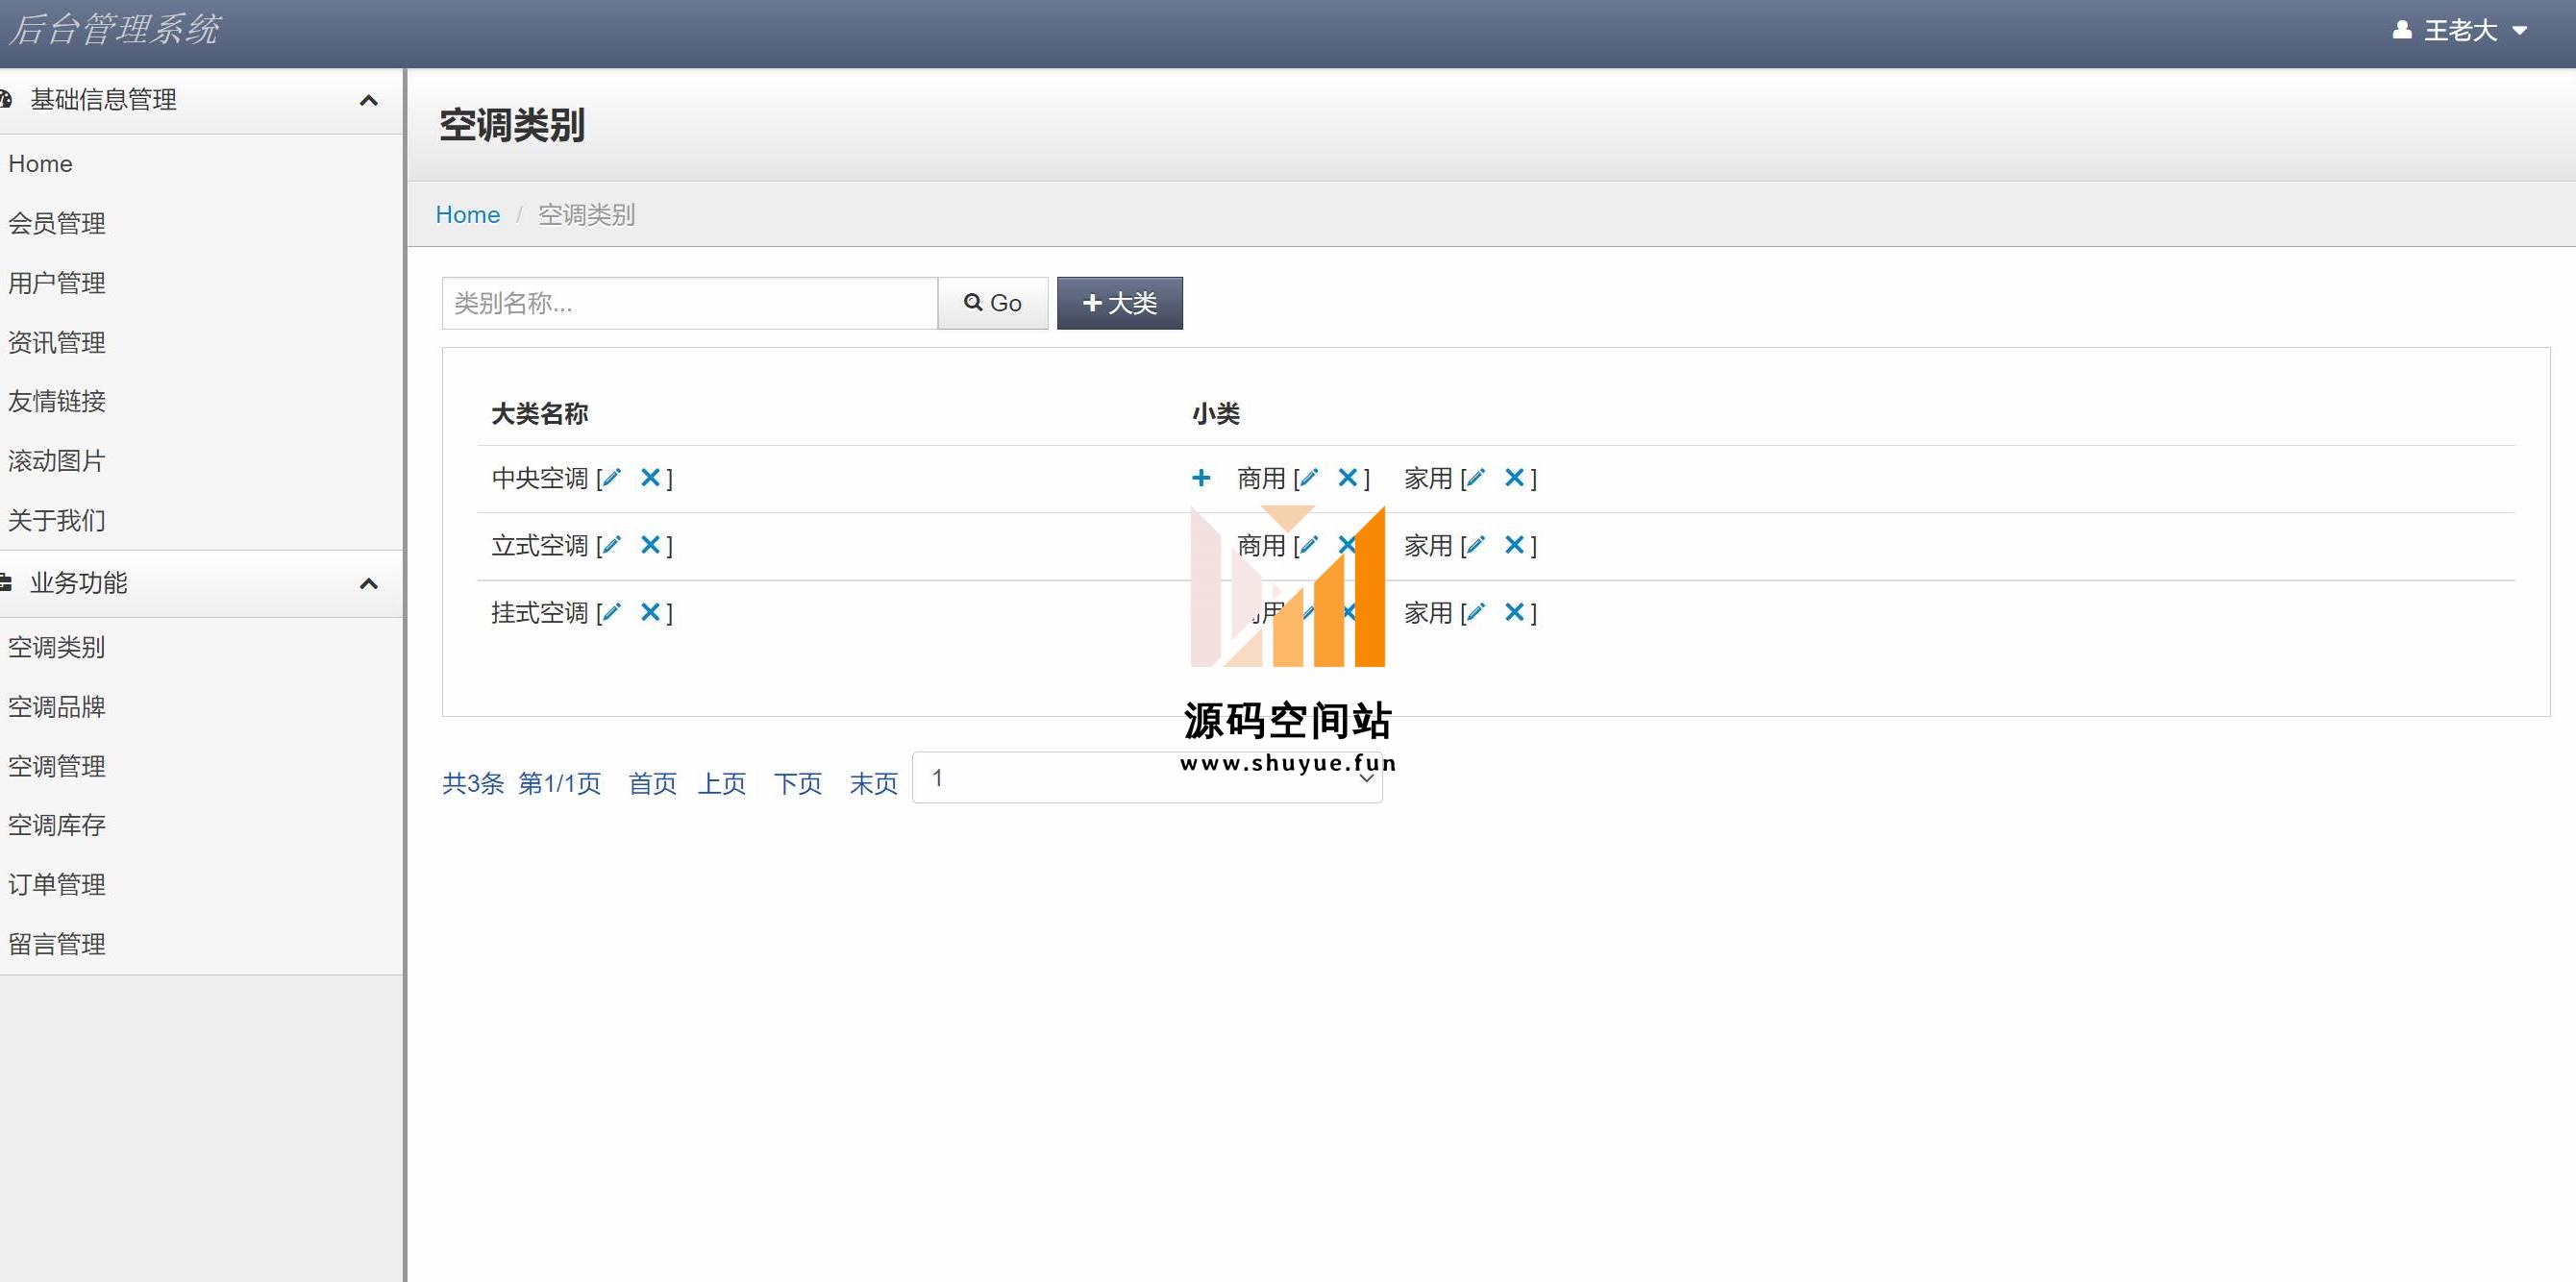Open 空调品牌 sidebar item
2576x1282 pixels.
point(57,707)
